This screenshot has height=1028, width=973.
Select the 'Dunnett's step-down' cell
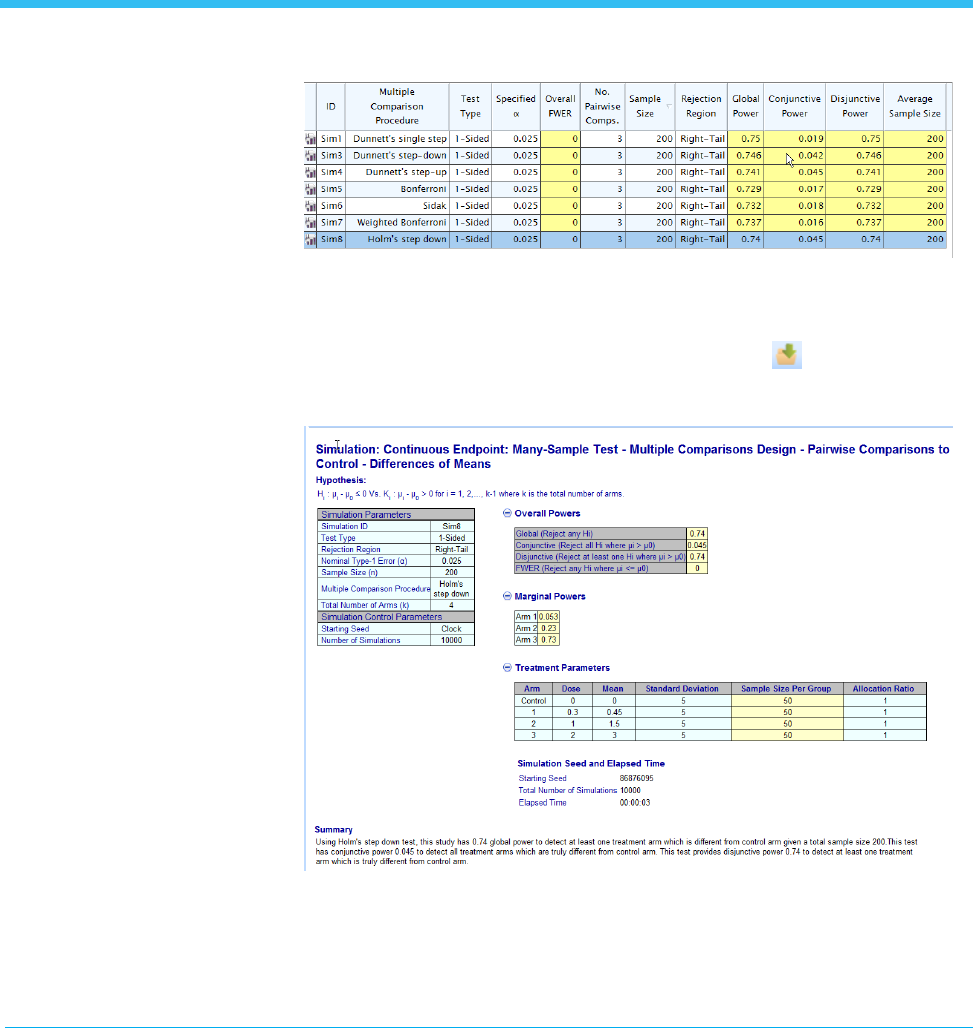[x=397, y=155]
